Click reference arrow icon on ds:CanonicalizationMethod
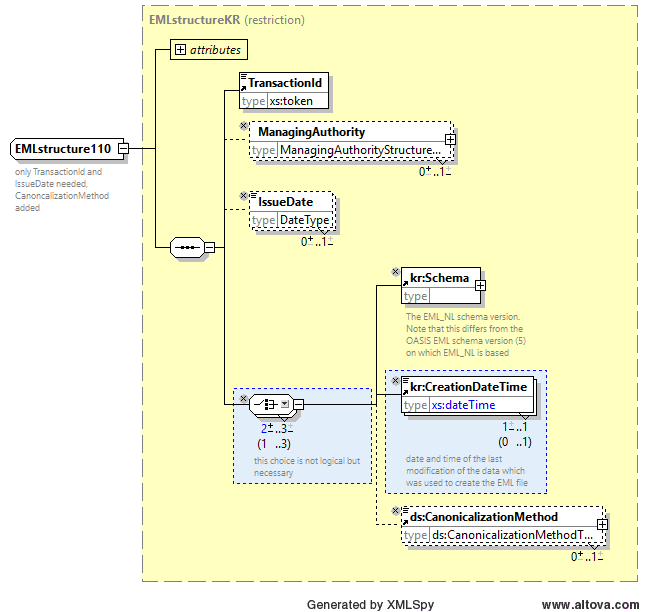Image resolution: width=648 pixels, height=612 pixels. [406, 522]
